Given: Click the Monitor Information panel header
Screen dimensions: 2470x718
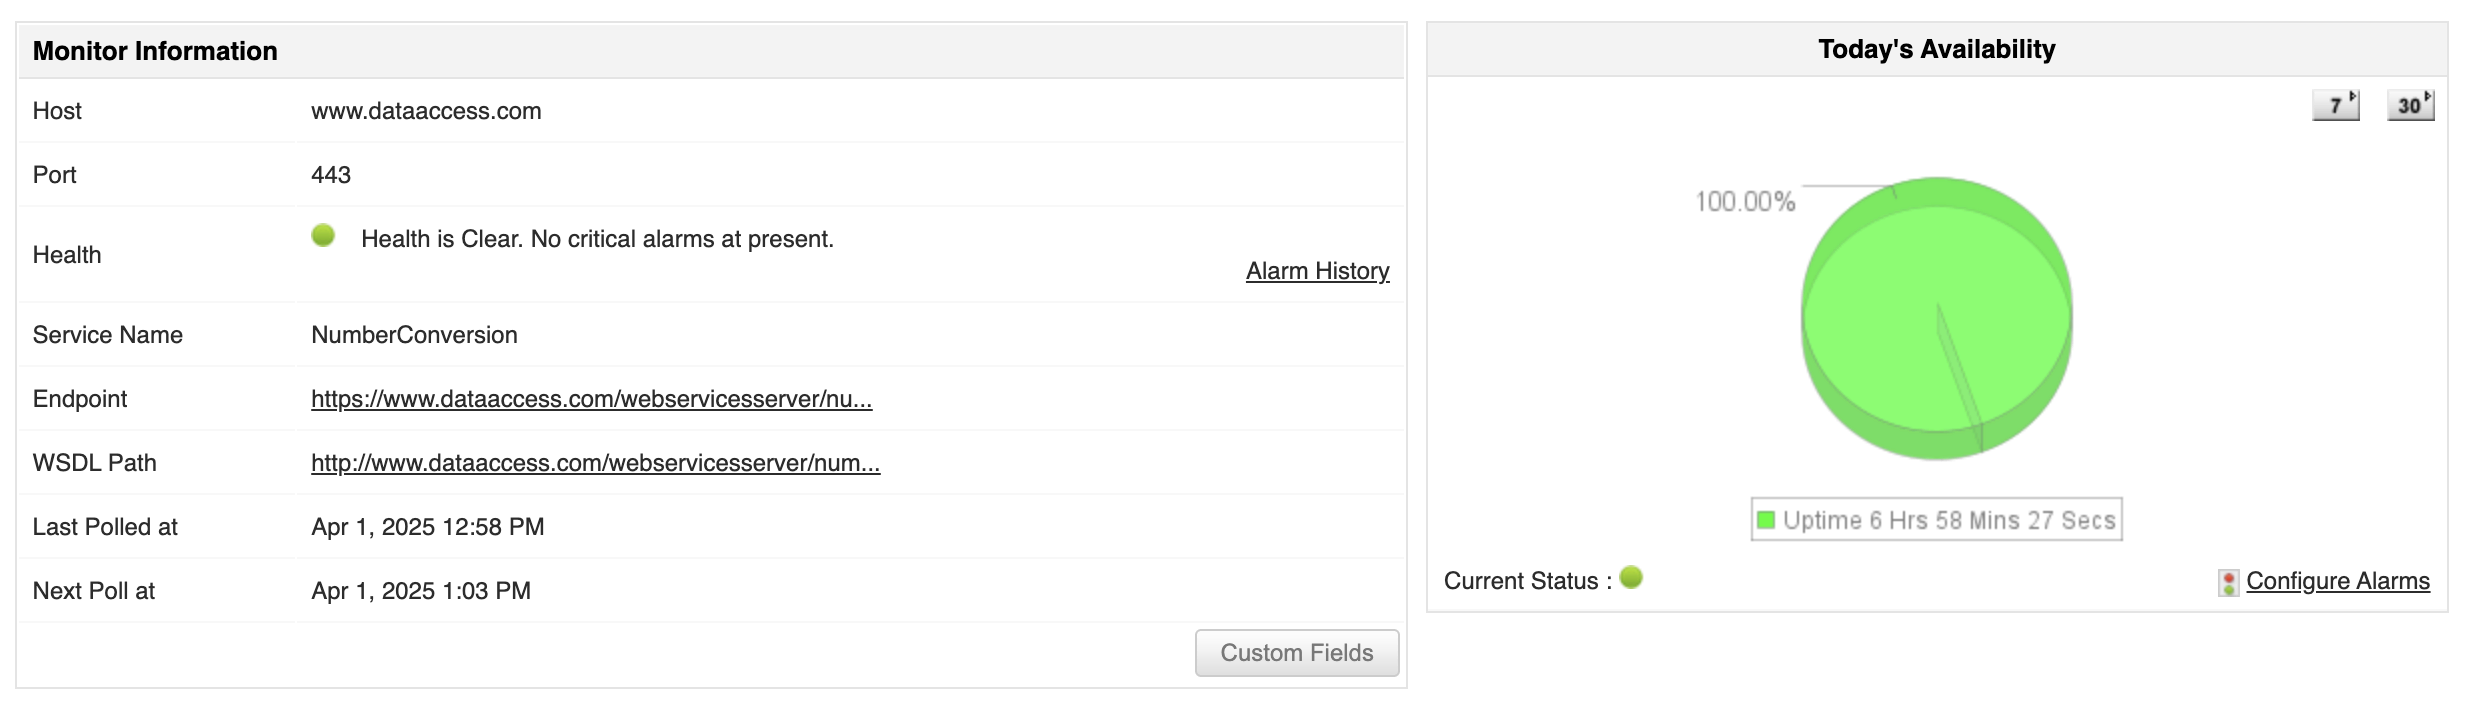Looking at the screenshot, I should [x=155, y=51].
